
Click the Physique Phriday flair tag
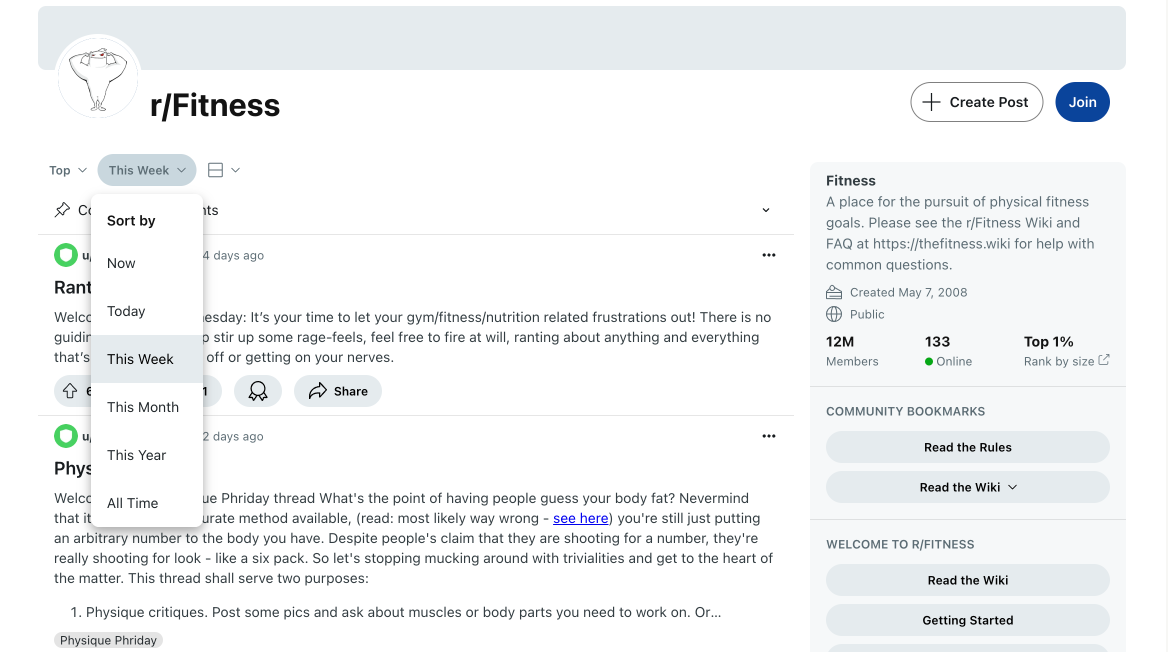pyautogui.click(x=108, y=640)
